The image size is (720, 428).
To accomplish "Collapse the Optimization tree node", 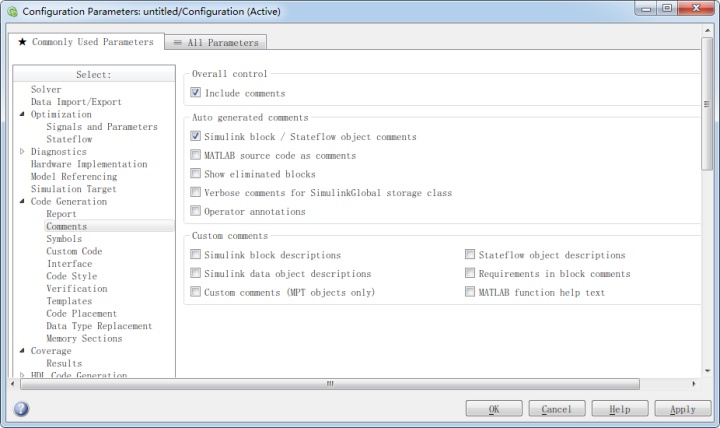I will tap(22, 114).
